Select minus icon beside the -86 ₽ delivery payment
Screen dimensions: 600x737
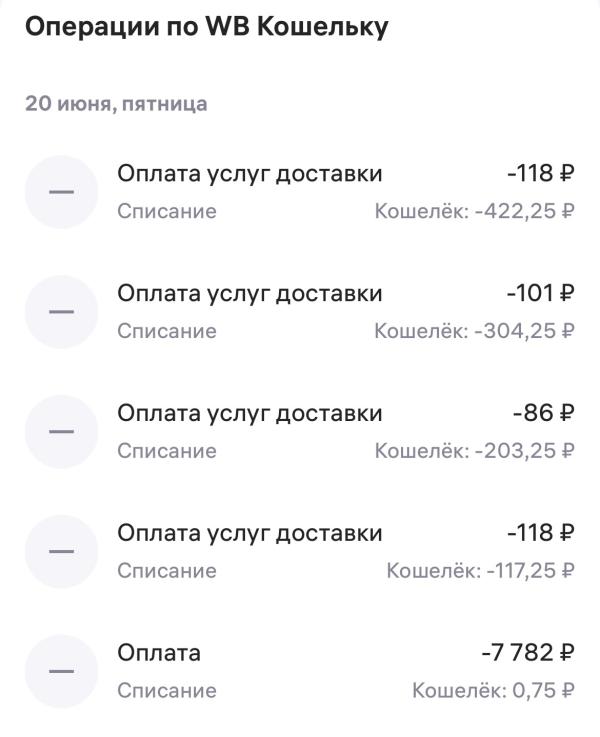point(61,432)
